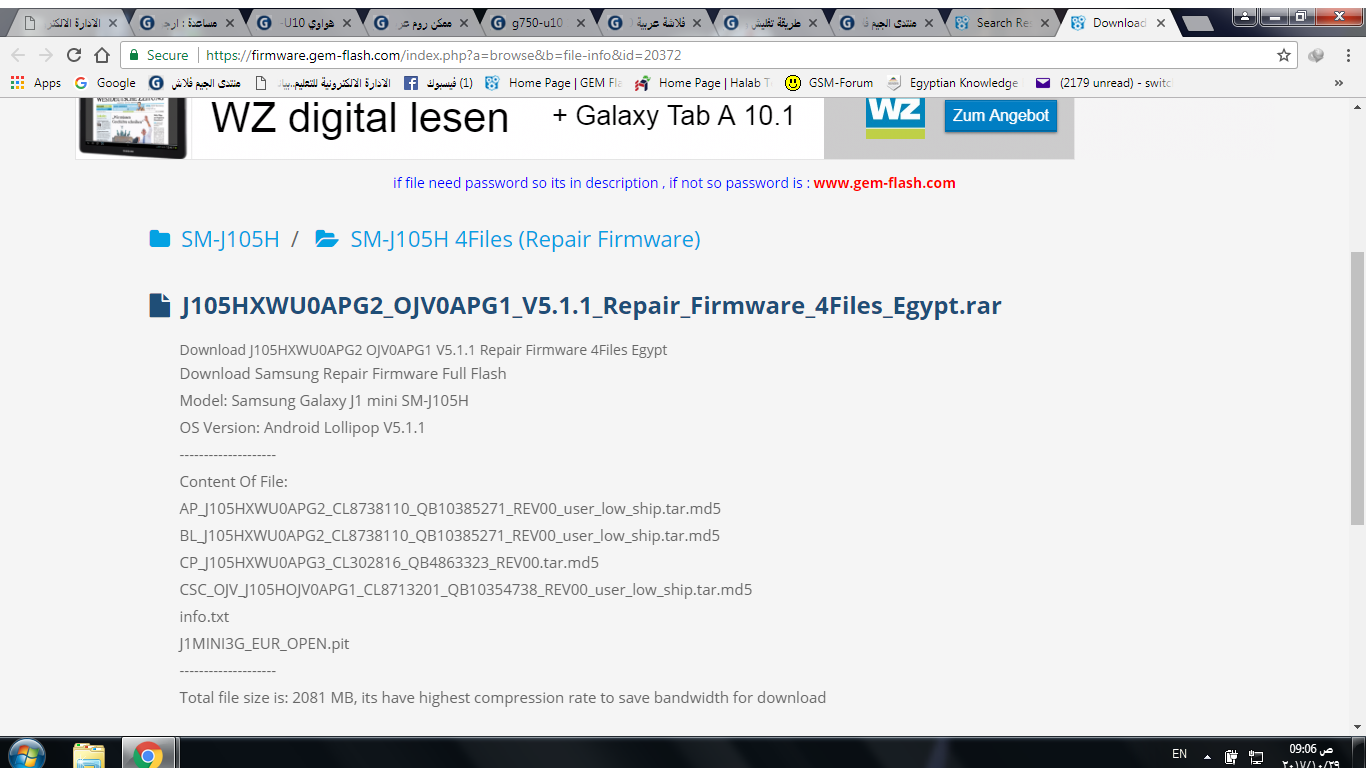Open SM-J105H 4Files (Repair Firmware) breadcrumb
Image resolution: width=1366 pixels, height=768 pixels.
[525, 239]
